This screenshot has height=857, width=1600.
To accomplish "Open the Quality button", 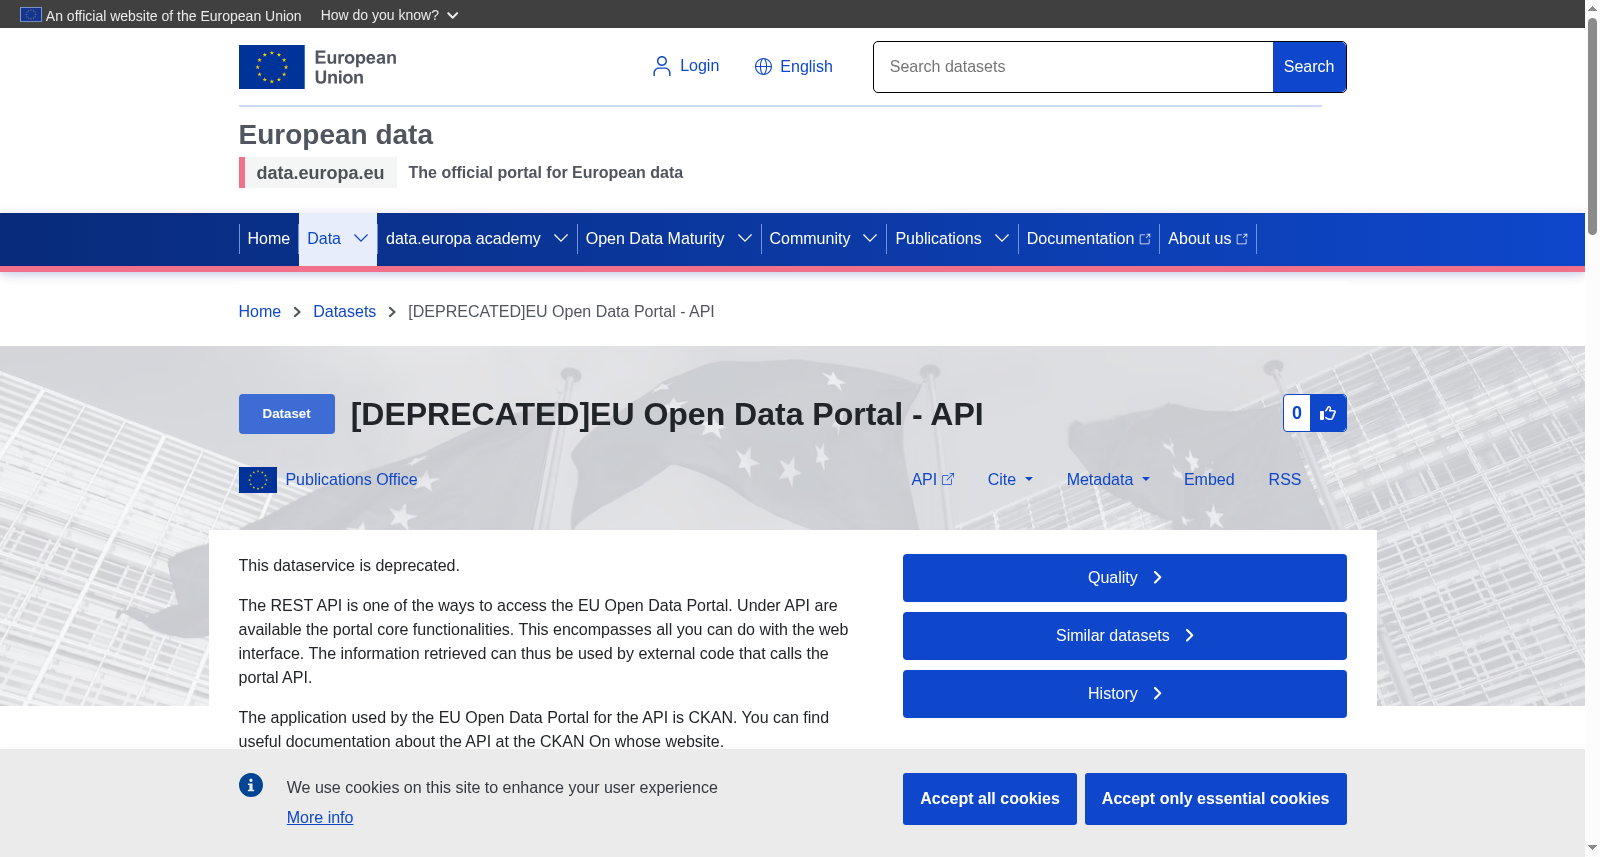I will pyautogui.click(x=1125, y=578).
